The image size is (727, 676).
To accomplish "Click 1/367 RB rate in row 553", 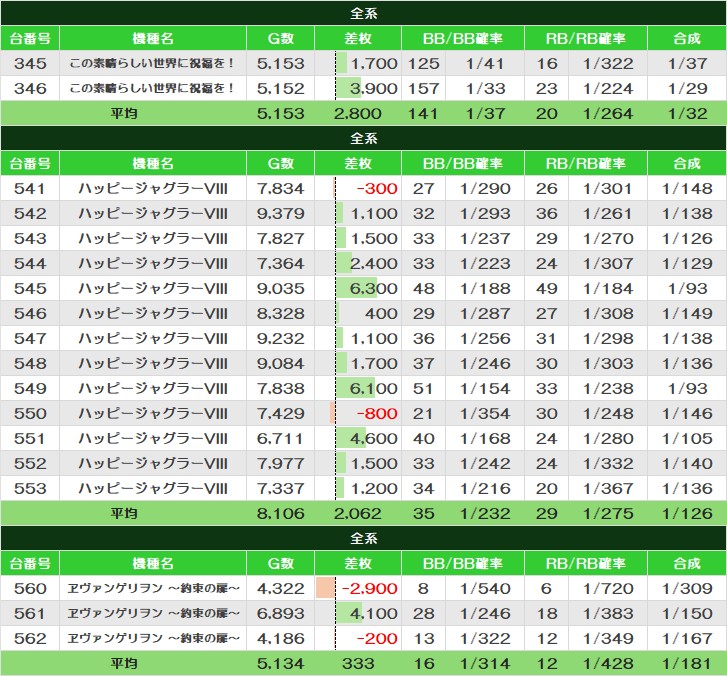I will pyautogui.click(x=608, y=489).
